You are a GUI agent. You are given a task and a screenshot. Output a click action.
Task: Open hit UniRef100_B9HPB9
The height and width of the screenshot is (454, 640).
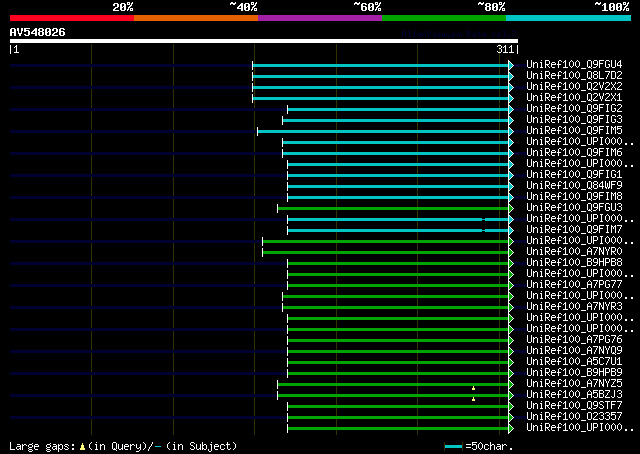click(574, 373)
